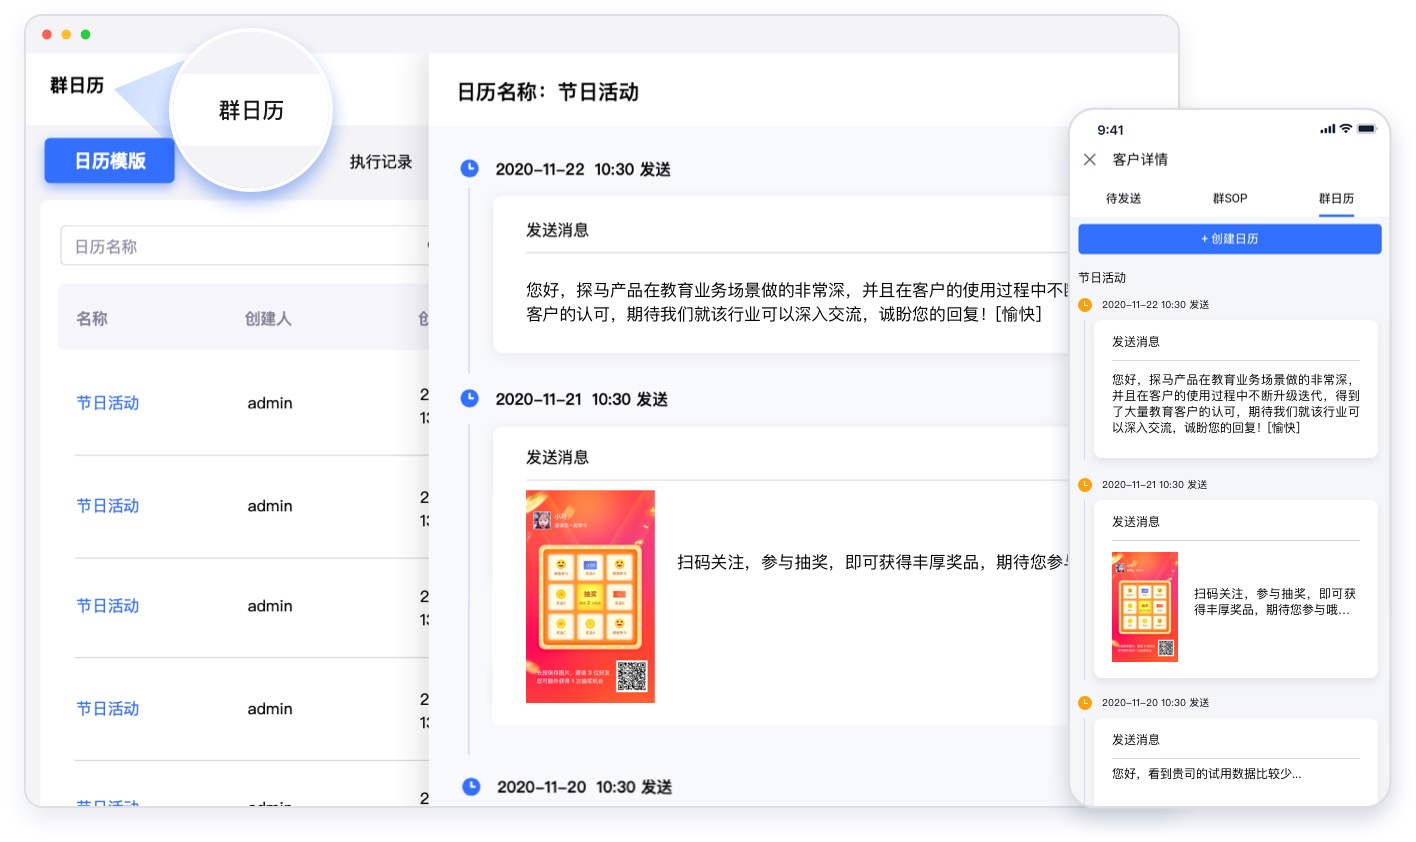Switch to 群SOP tab on phone
Viewport: 1416px width, 842px height.
point(1230,198)
